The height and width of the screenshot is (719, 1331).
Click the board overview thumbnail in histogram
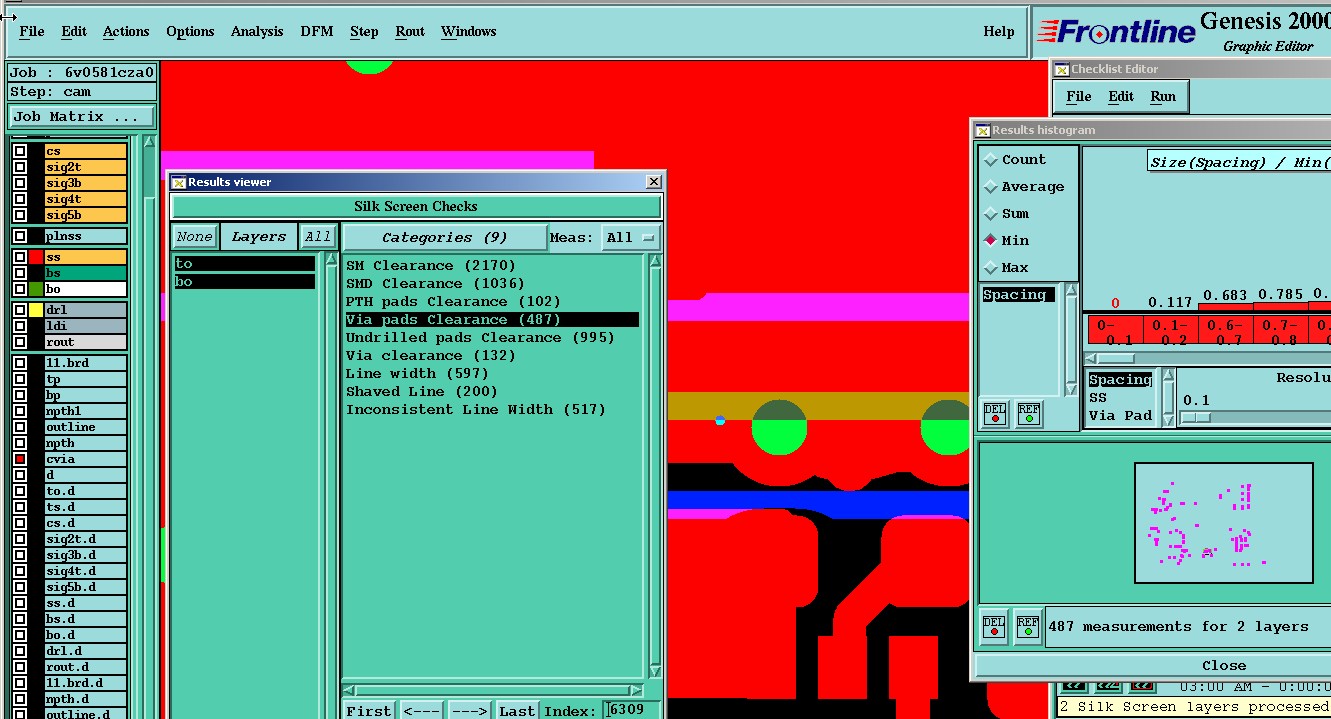[1224, 522]
